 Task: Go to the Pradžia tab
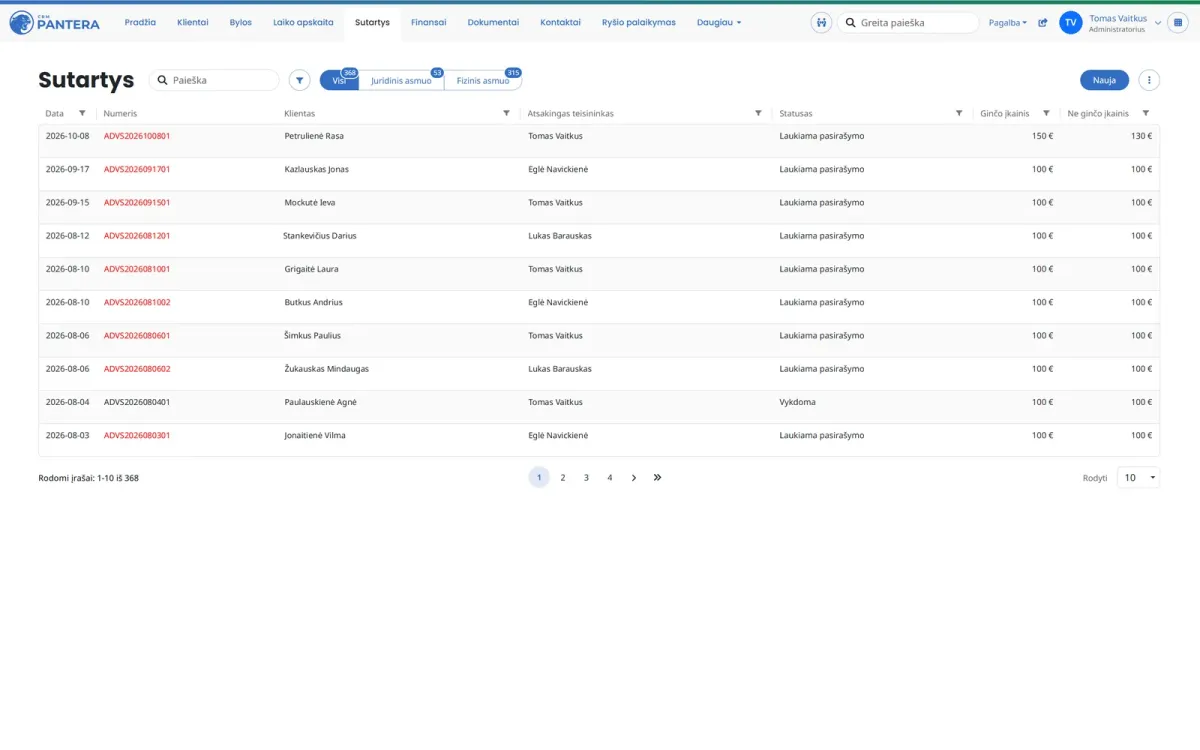pos(140,22)
